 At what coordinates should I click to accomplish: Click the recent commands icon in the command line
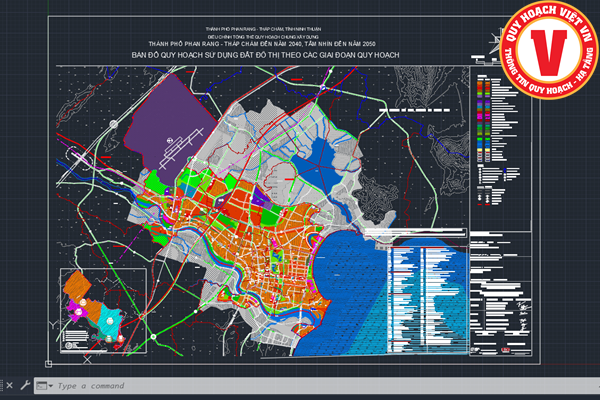click(x=41, y=385)
